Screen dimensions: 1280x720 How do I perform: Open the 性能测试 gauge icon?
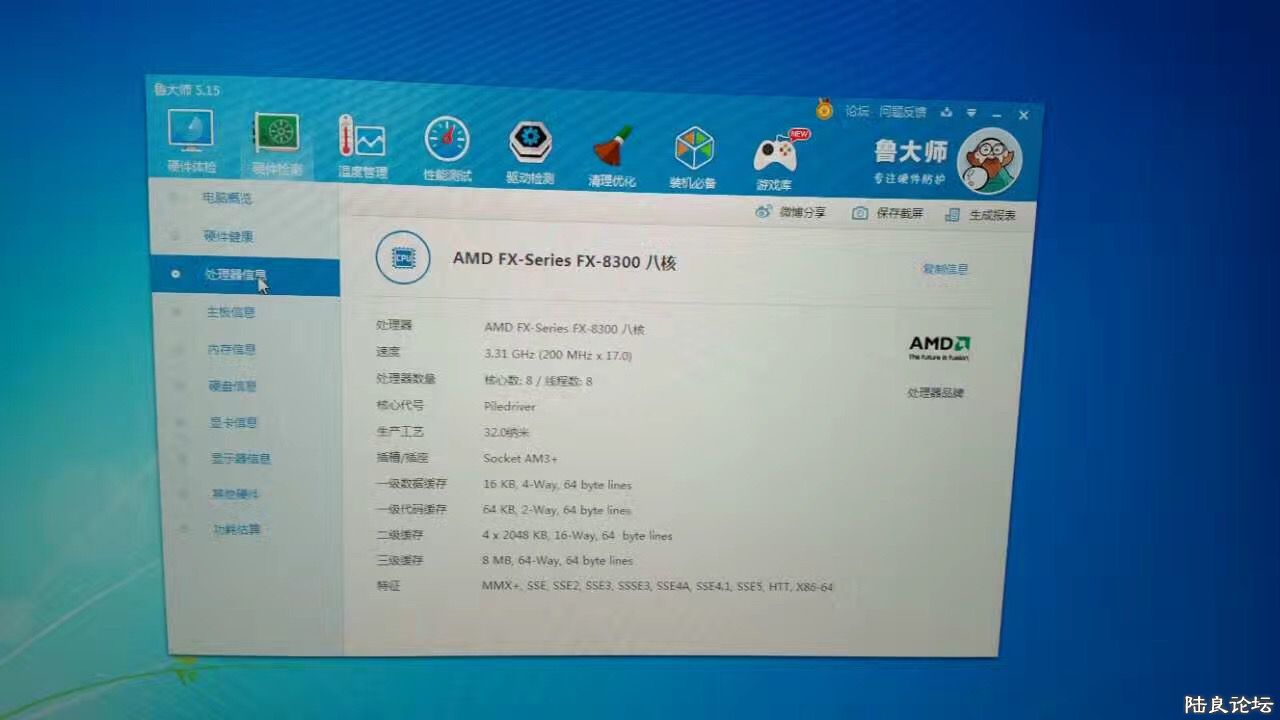pyautogui.click(x=447, y=141)
